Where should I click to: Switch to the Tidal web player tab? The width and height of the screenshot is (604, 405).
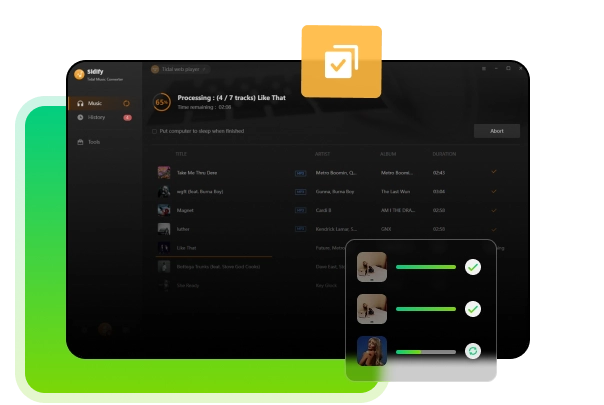coord(179,69)
